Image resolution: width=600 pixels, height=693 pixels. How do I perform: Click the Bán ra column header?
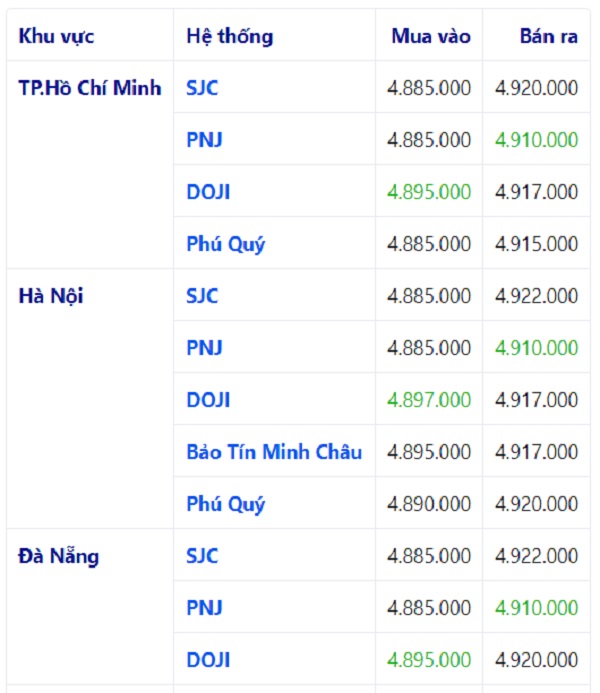pyautogui.click(x=548, y=37)
